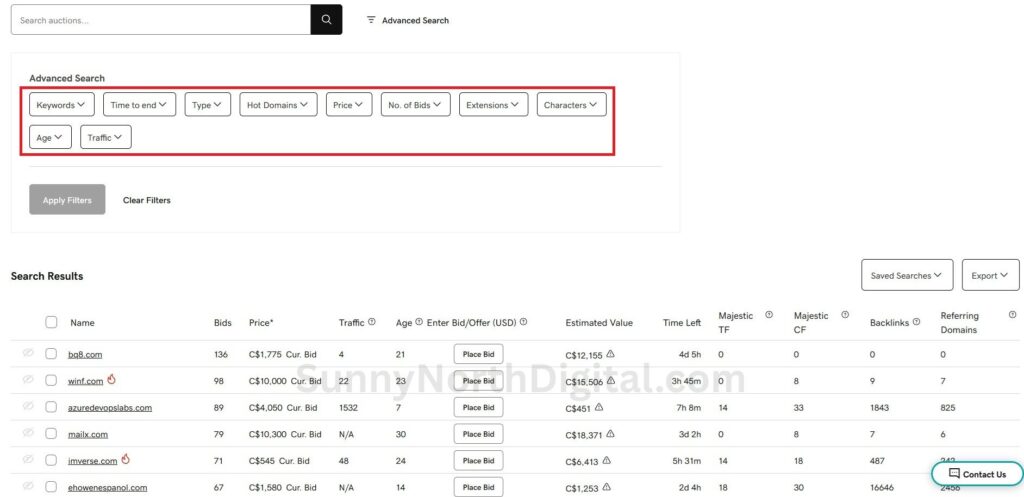Image resolution: width=1024 pixels, height=497 pixels.
Task: Open the Keywords filter dropdown
Action: [62, 105]
